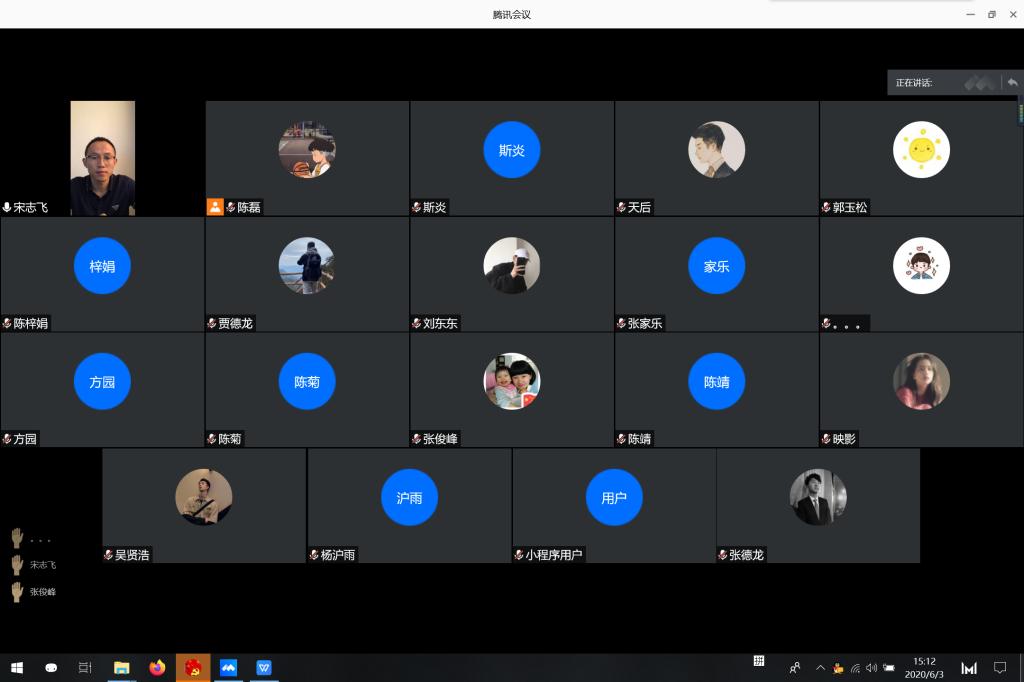Toggle the system volume icon in tray
This screenshot has width=1024, height=682.
(x=871, y=668)
